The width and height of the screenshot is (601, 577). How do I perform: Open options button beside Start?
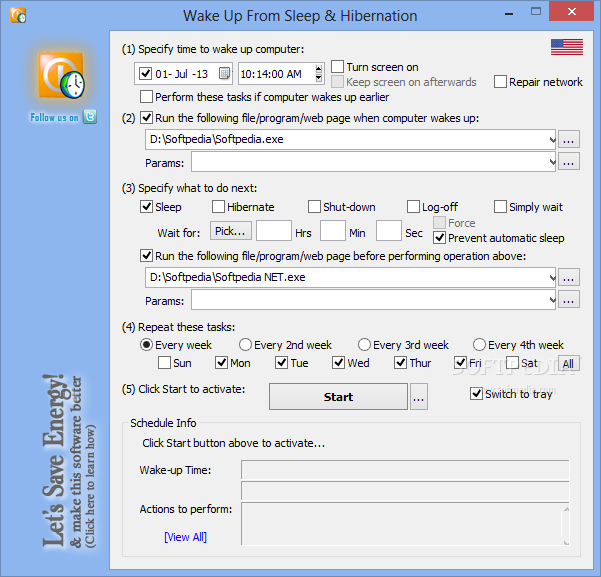(x=419, y=397)
